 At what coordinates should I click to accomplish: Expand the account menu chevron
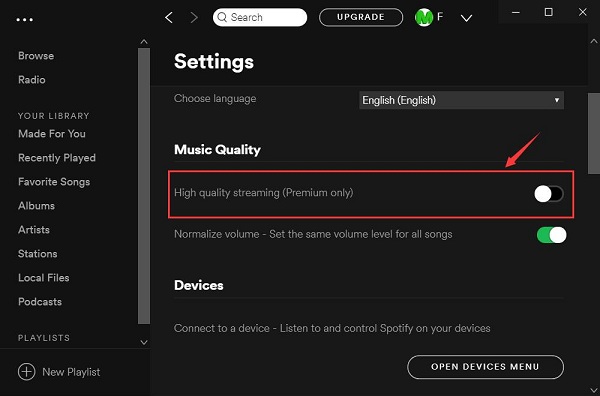click(x=466, y=18)
